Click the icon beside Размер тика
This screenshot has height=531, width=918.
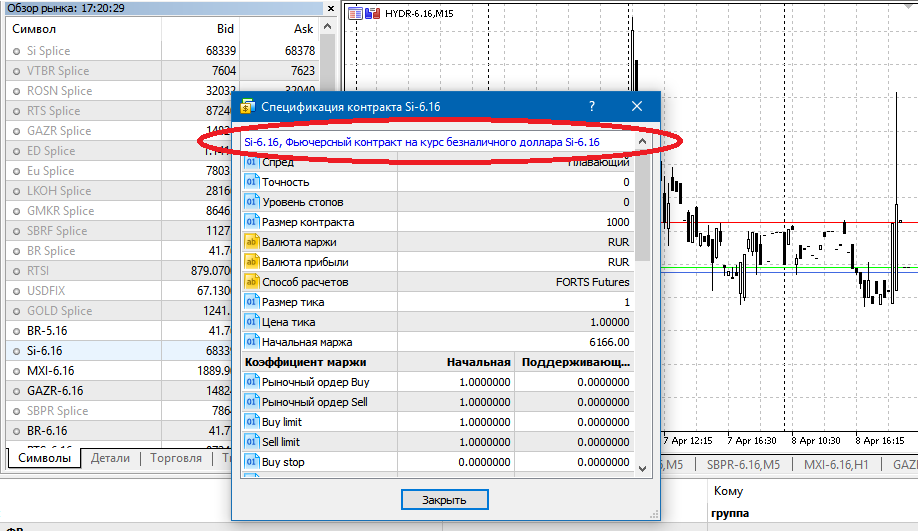pos(252,302)
